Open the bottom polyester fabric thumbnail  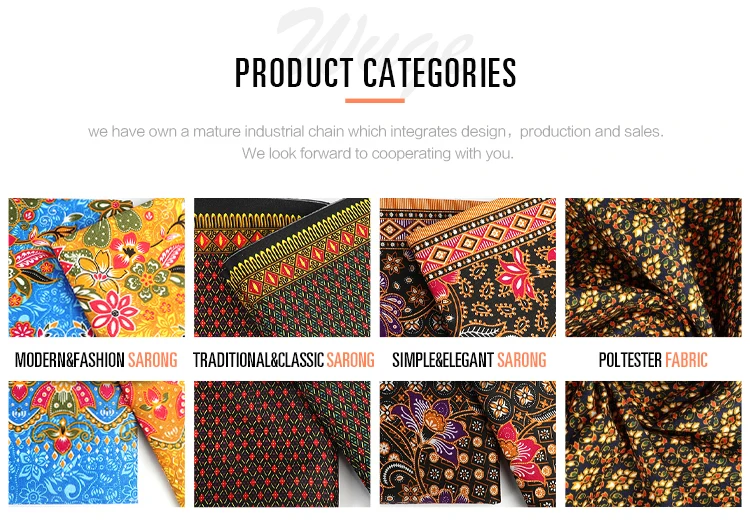click(653, 444)
